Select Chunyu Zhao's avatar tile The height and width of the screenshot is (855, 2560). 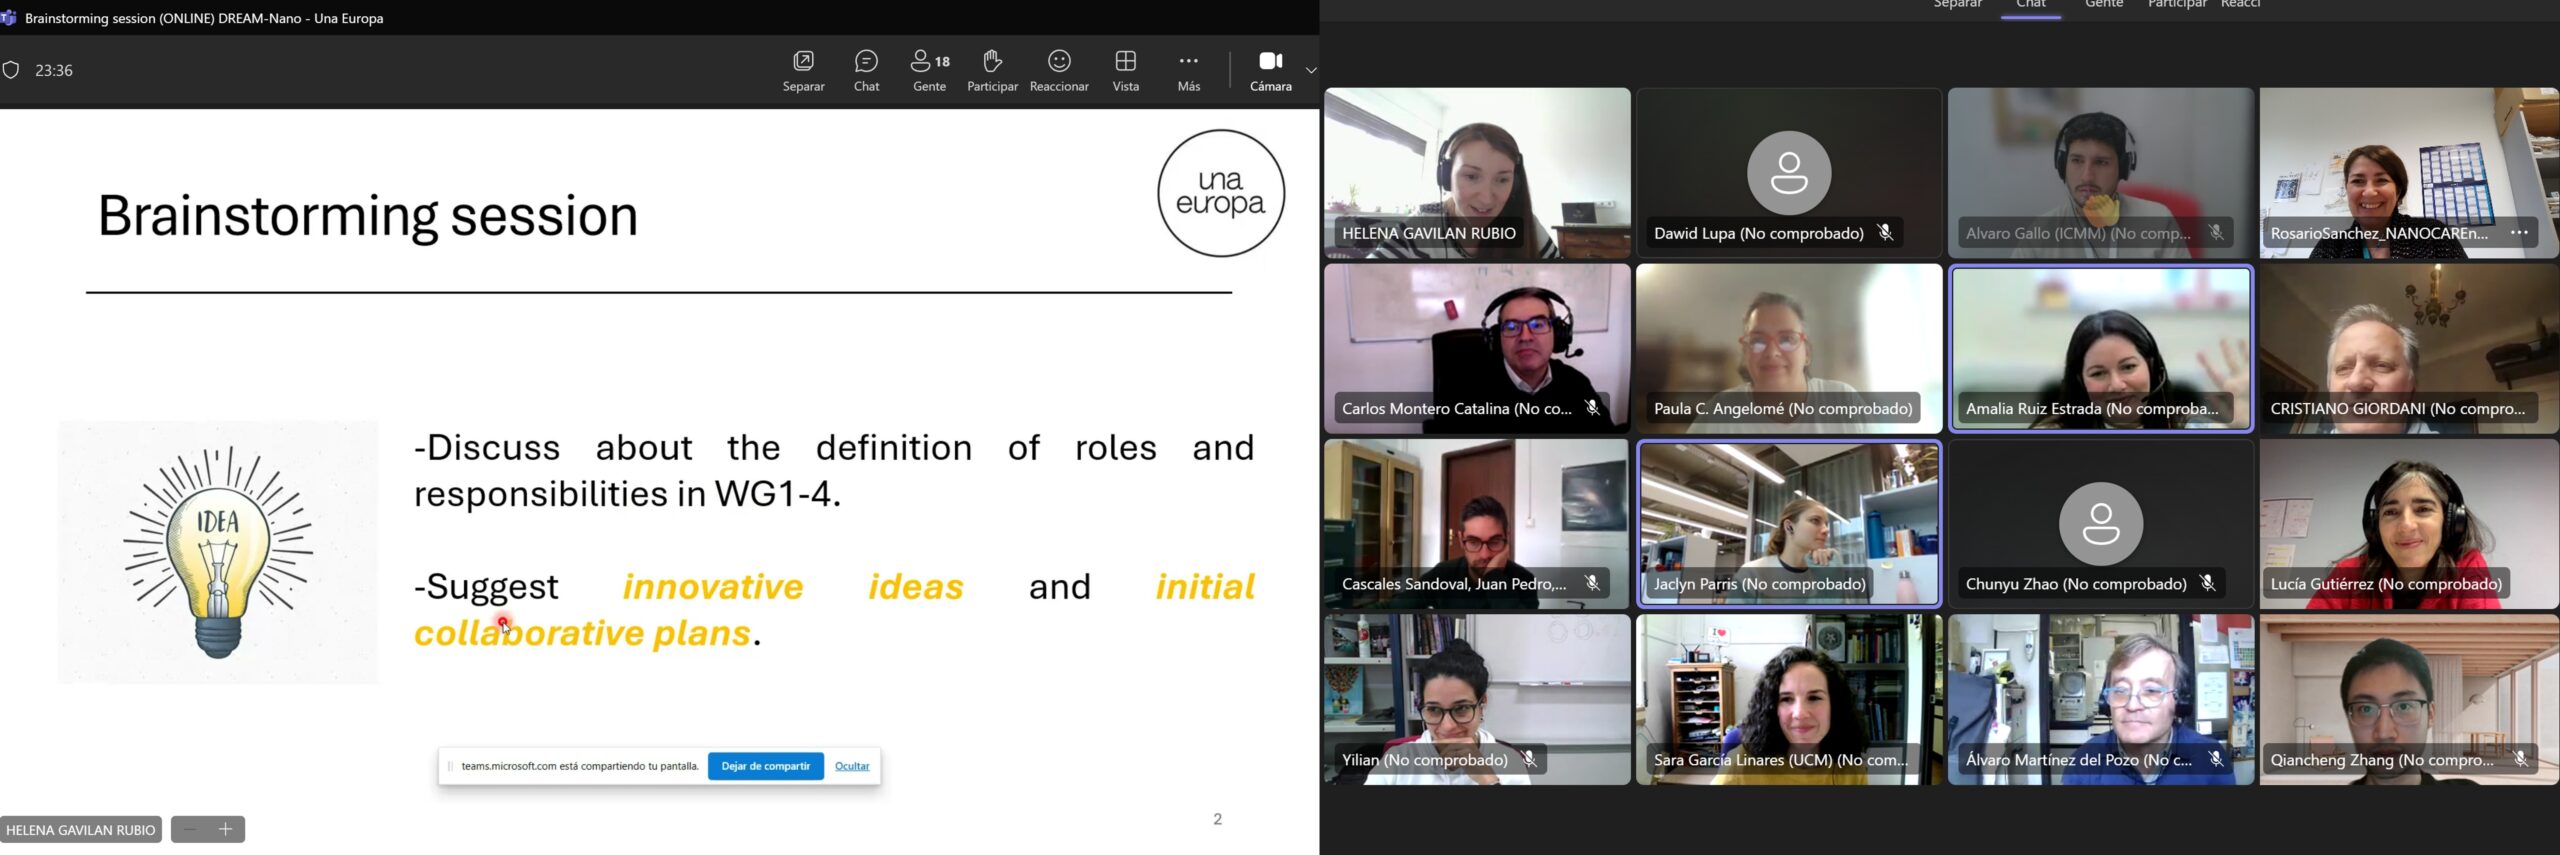pyautogui.click(x=2100, y=523)
